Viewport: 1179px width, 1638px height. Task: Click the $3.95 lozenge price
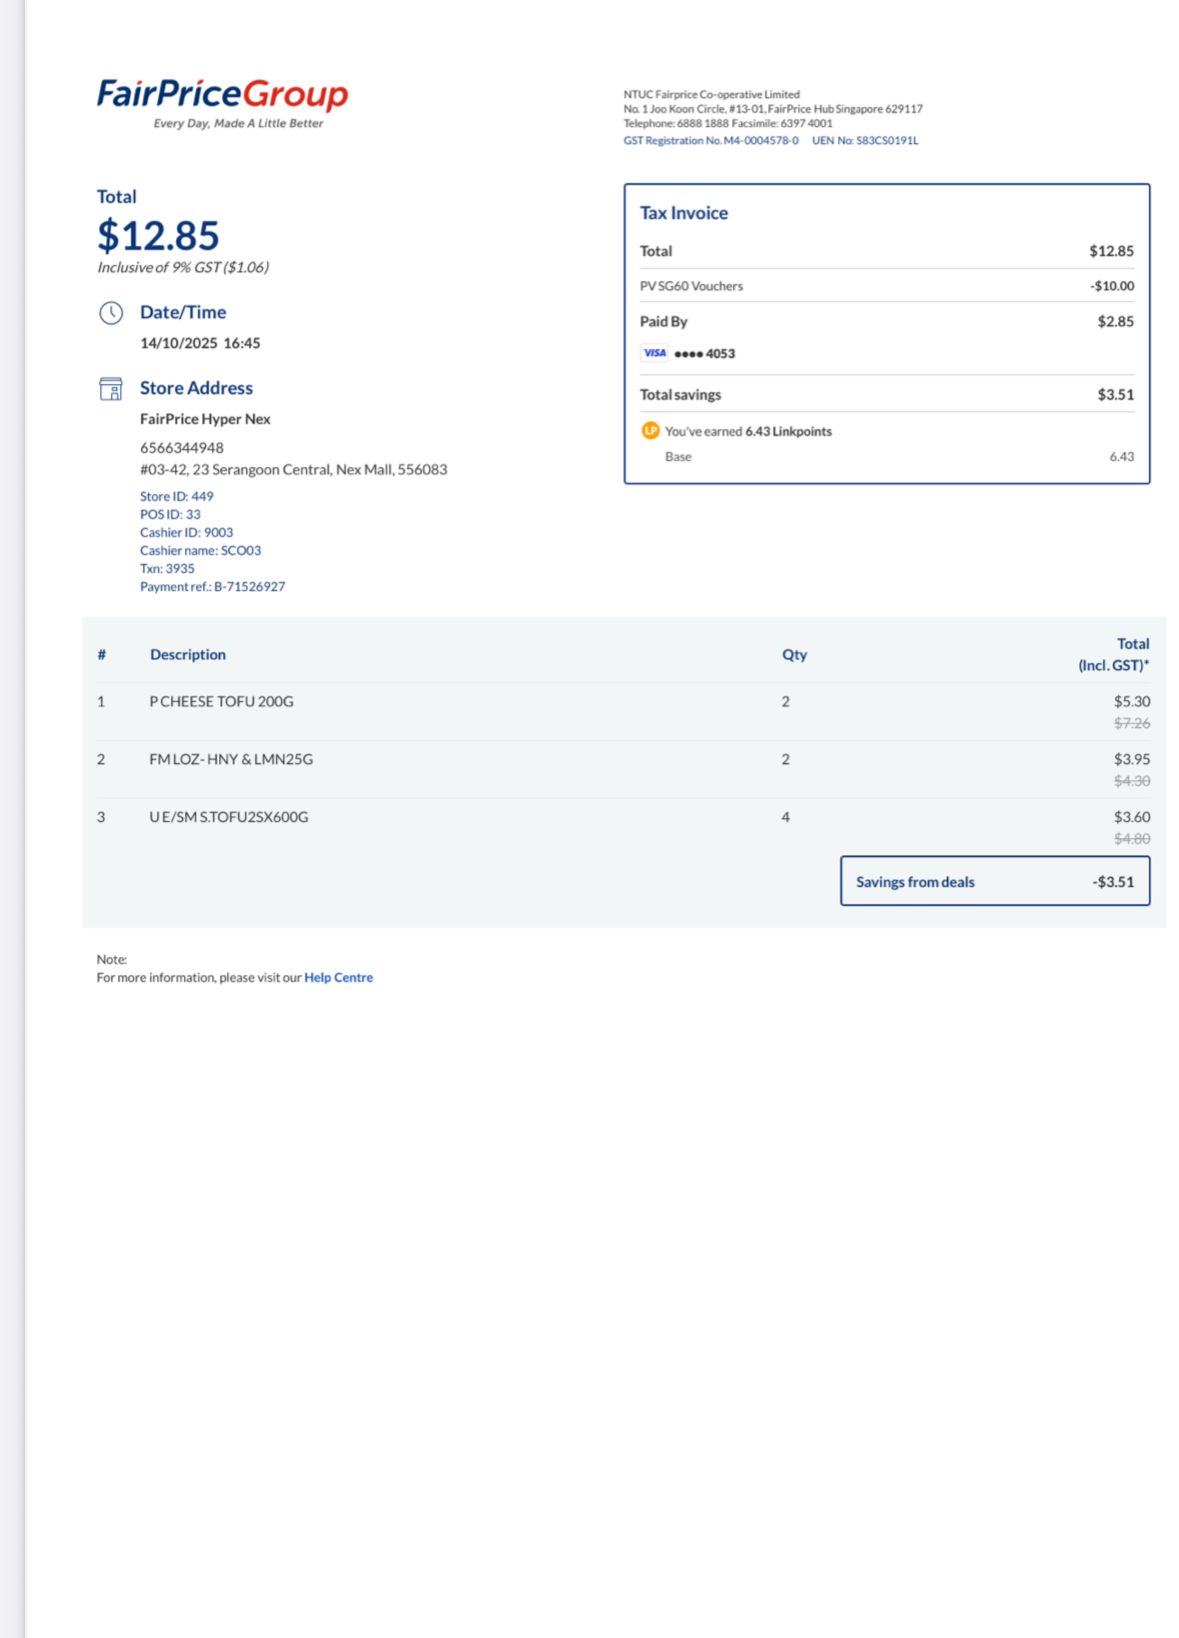(1132, 760)
